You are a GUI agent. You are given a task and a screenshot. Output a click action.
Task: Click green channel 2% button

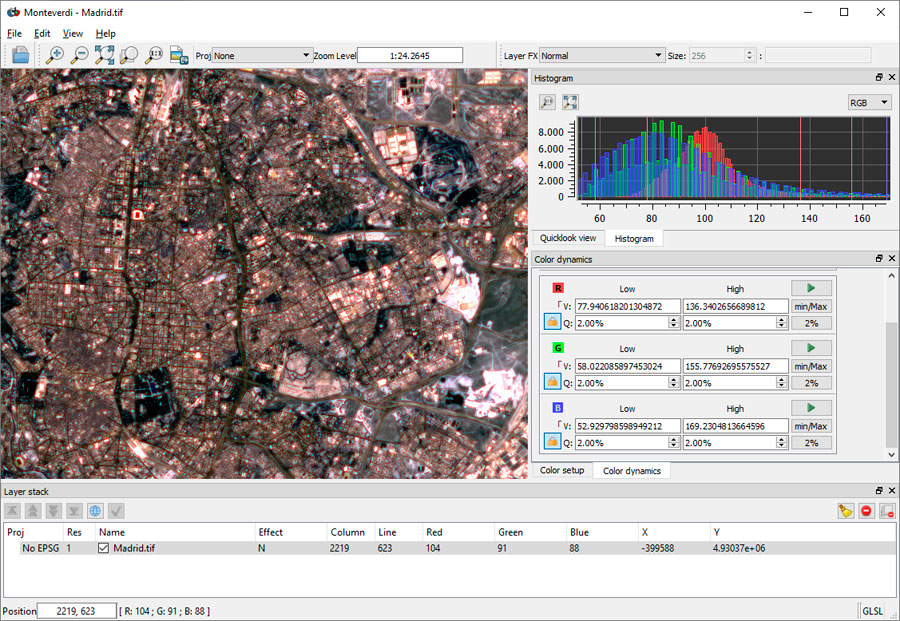[x=811, y=383]
